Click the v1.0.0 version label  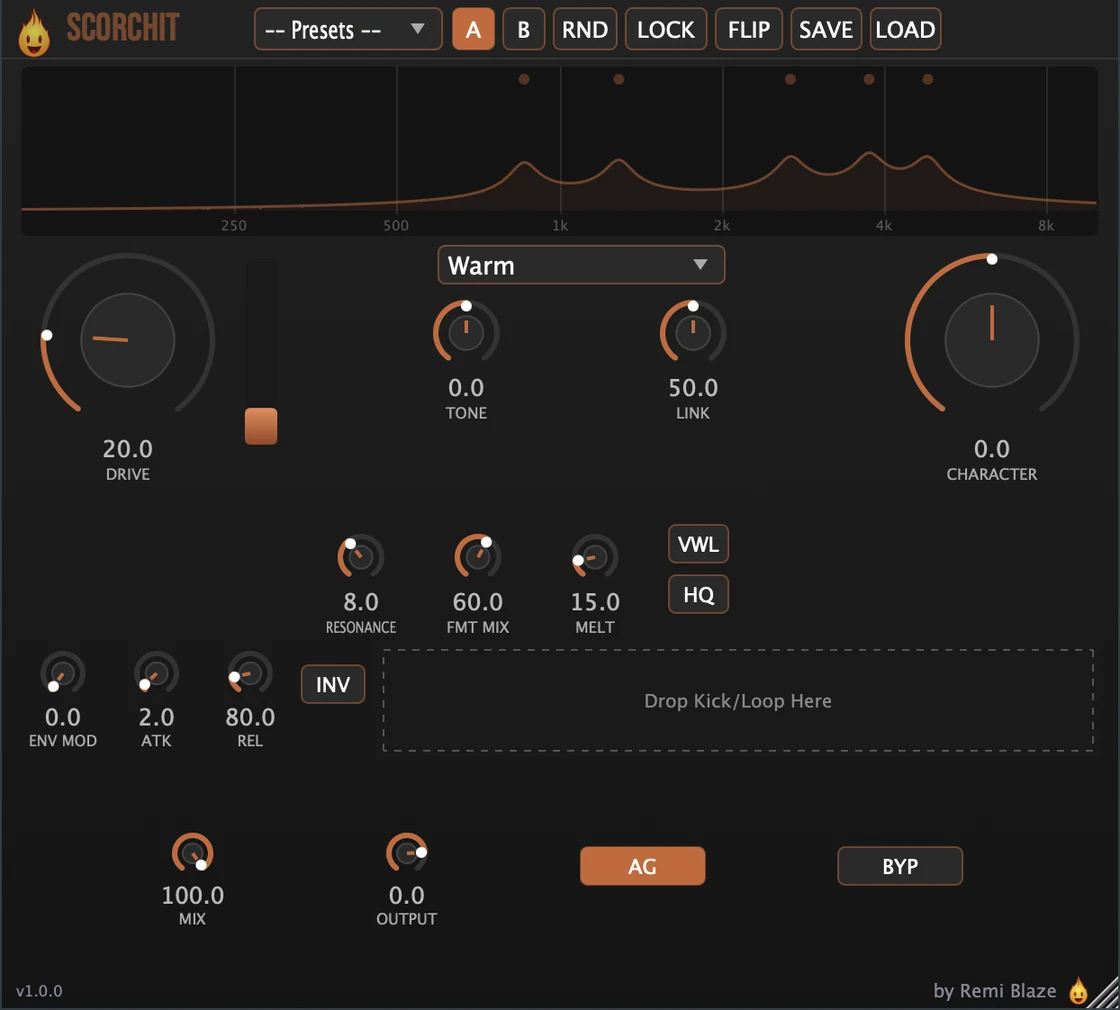click(x=39, y=991)
